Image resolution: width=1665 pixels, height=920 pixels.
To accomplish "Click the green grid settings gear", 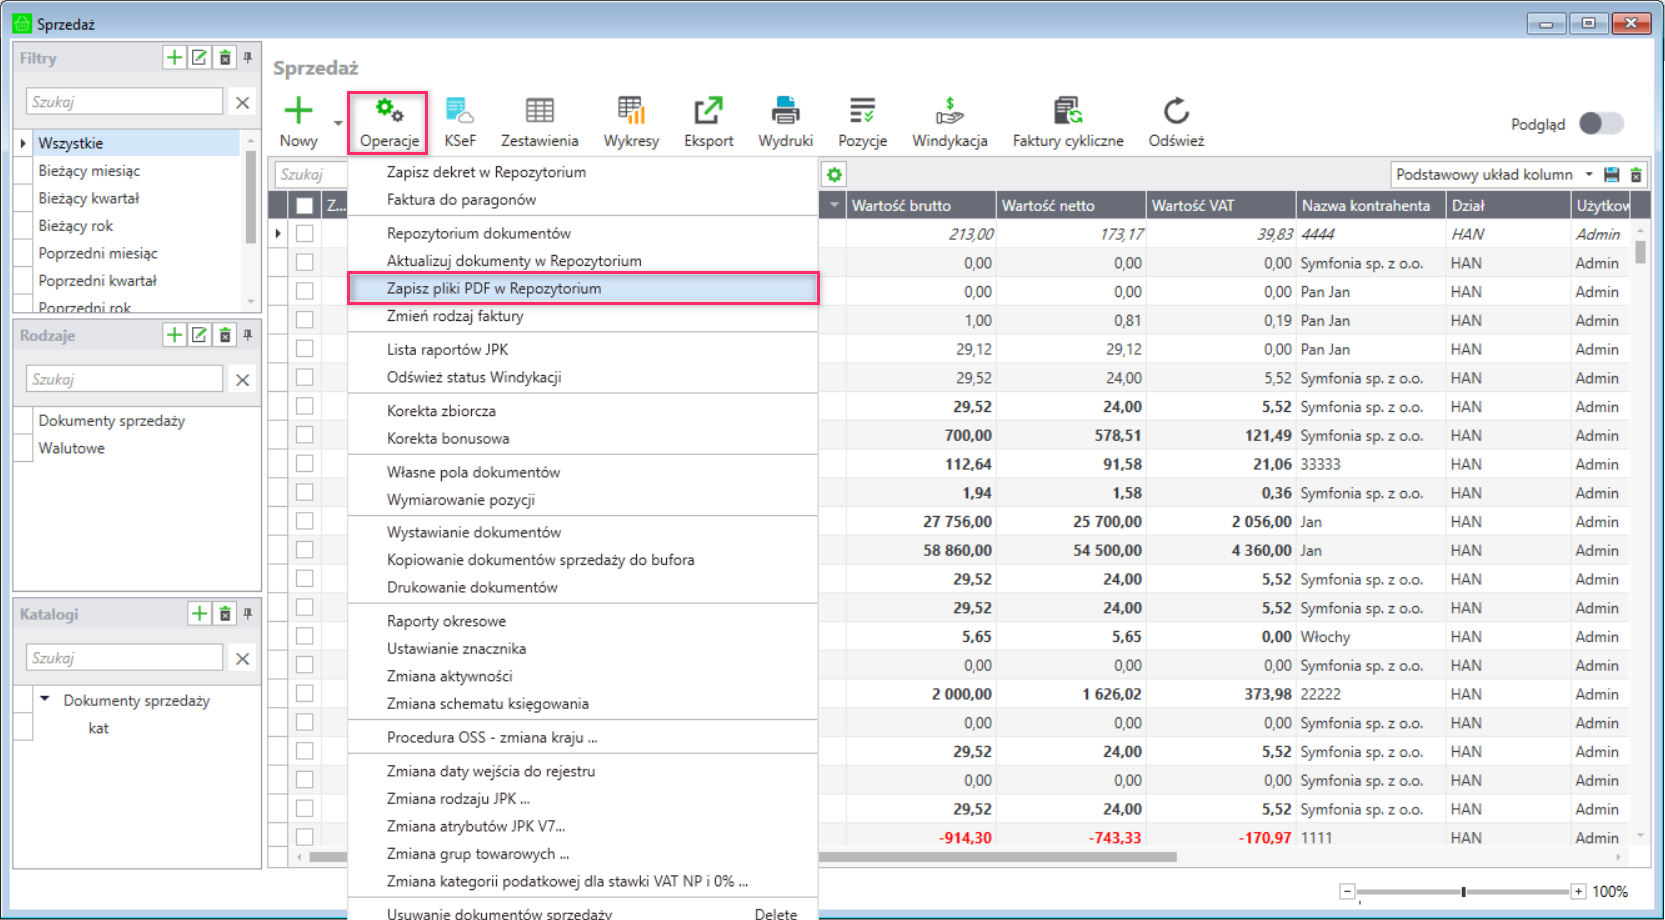I will [834, 175].
